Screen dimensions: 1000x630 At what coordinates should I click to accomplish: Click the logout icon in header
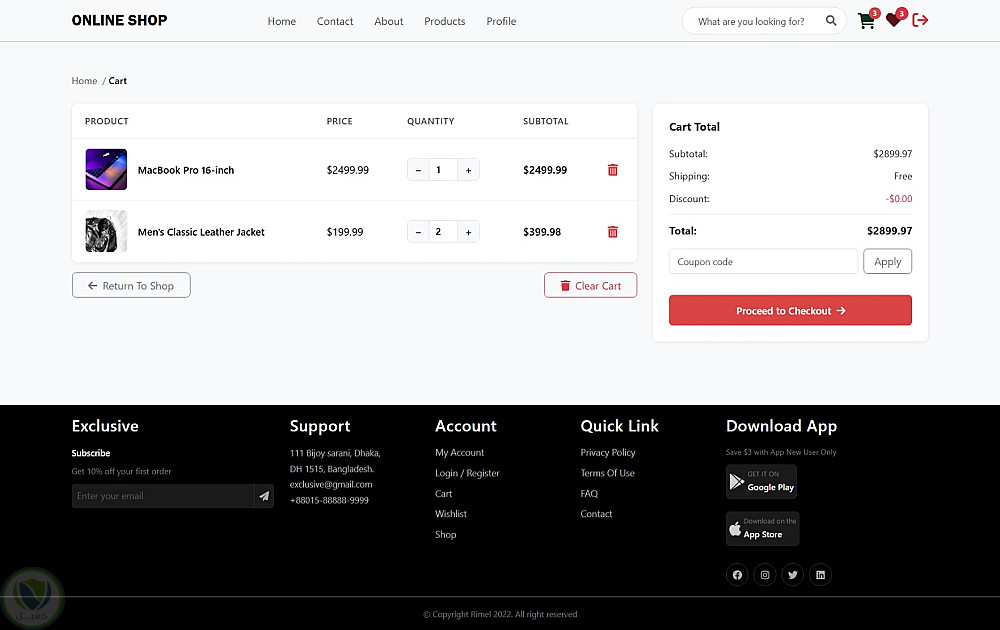920,20
